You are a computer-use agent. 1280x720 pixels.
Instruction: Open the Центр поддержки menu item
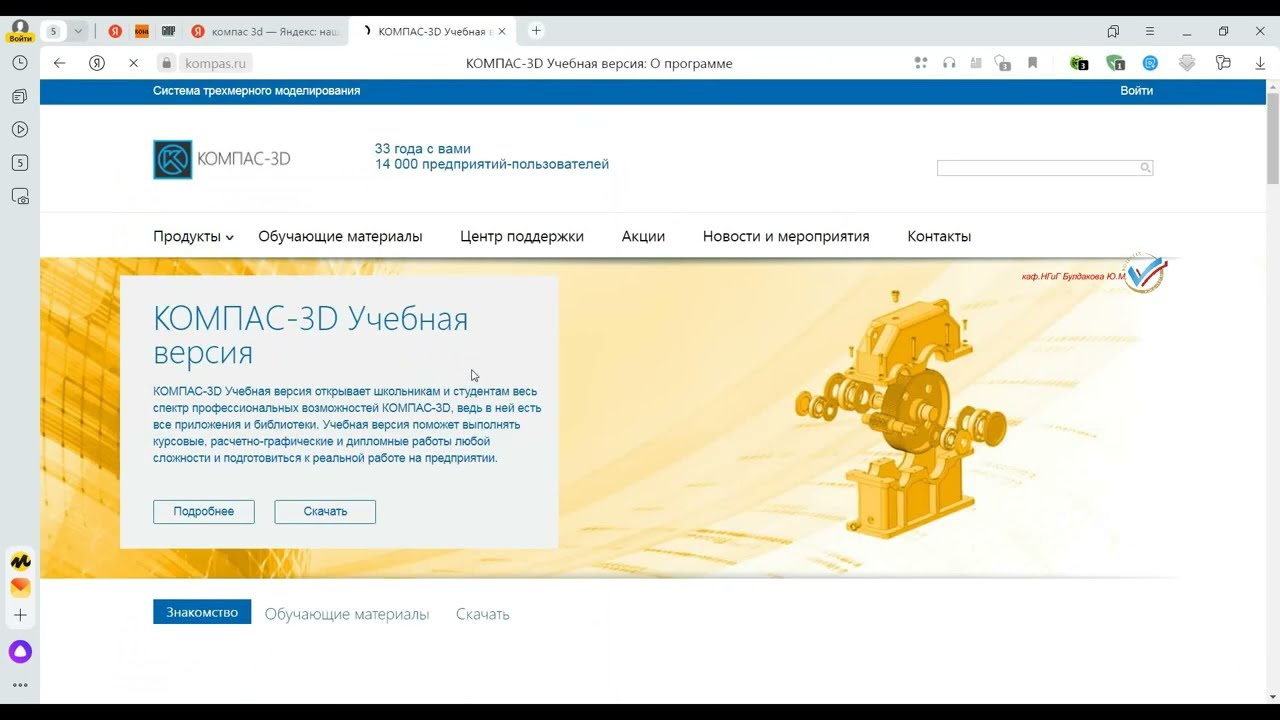[x=522, y=237]
